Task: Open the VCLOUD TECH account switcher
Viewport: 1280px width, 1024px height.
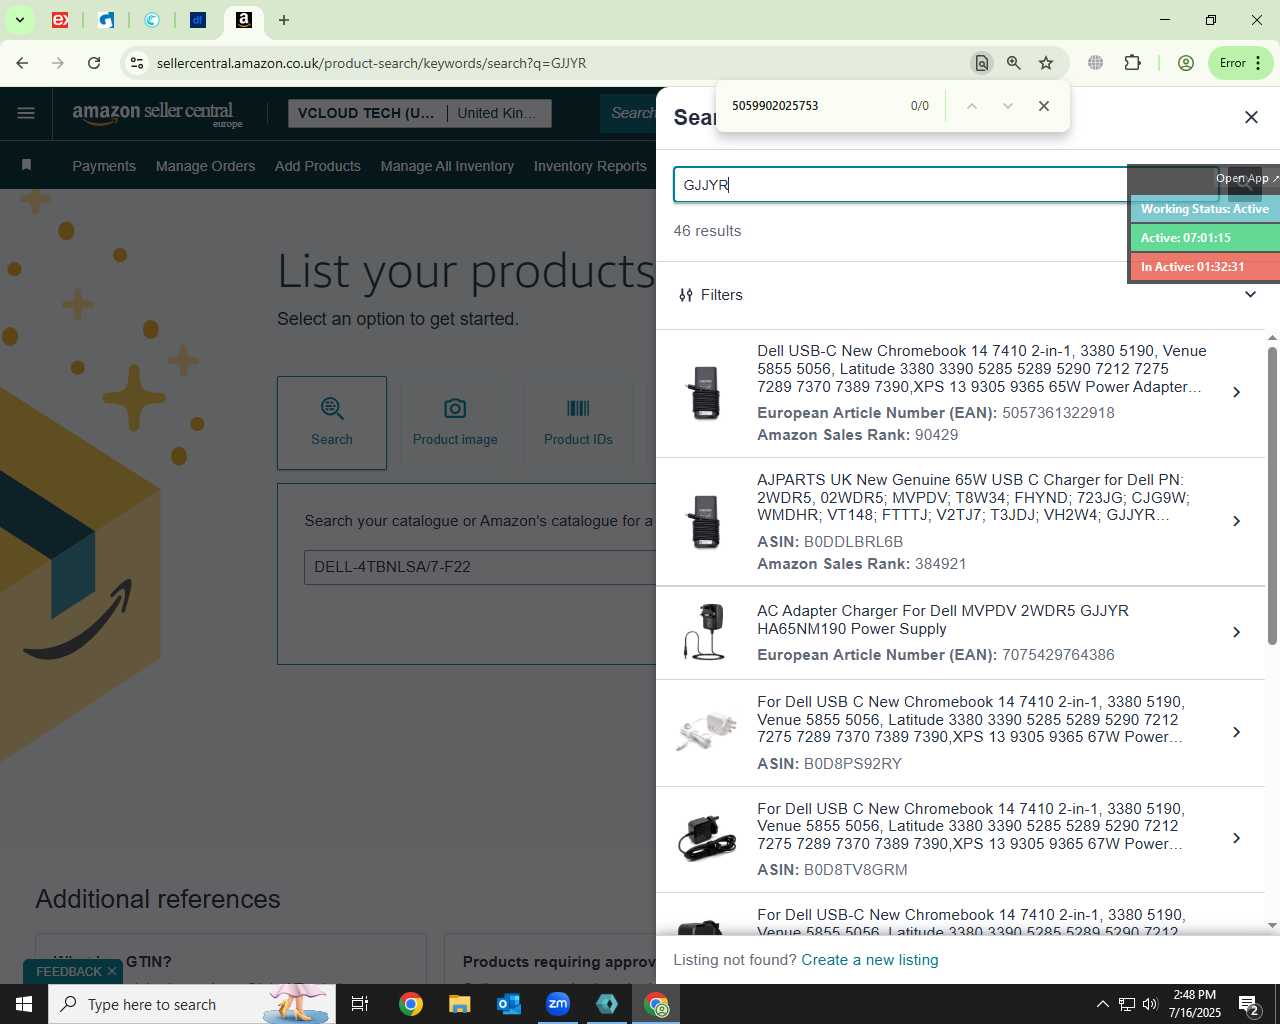Action: pyautogui.click(x=420, y=113)
